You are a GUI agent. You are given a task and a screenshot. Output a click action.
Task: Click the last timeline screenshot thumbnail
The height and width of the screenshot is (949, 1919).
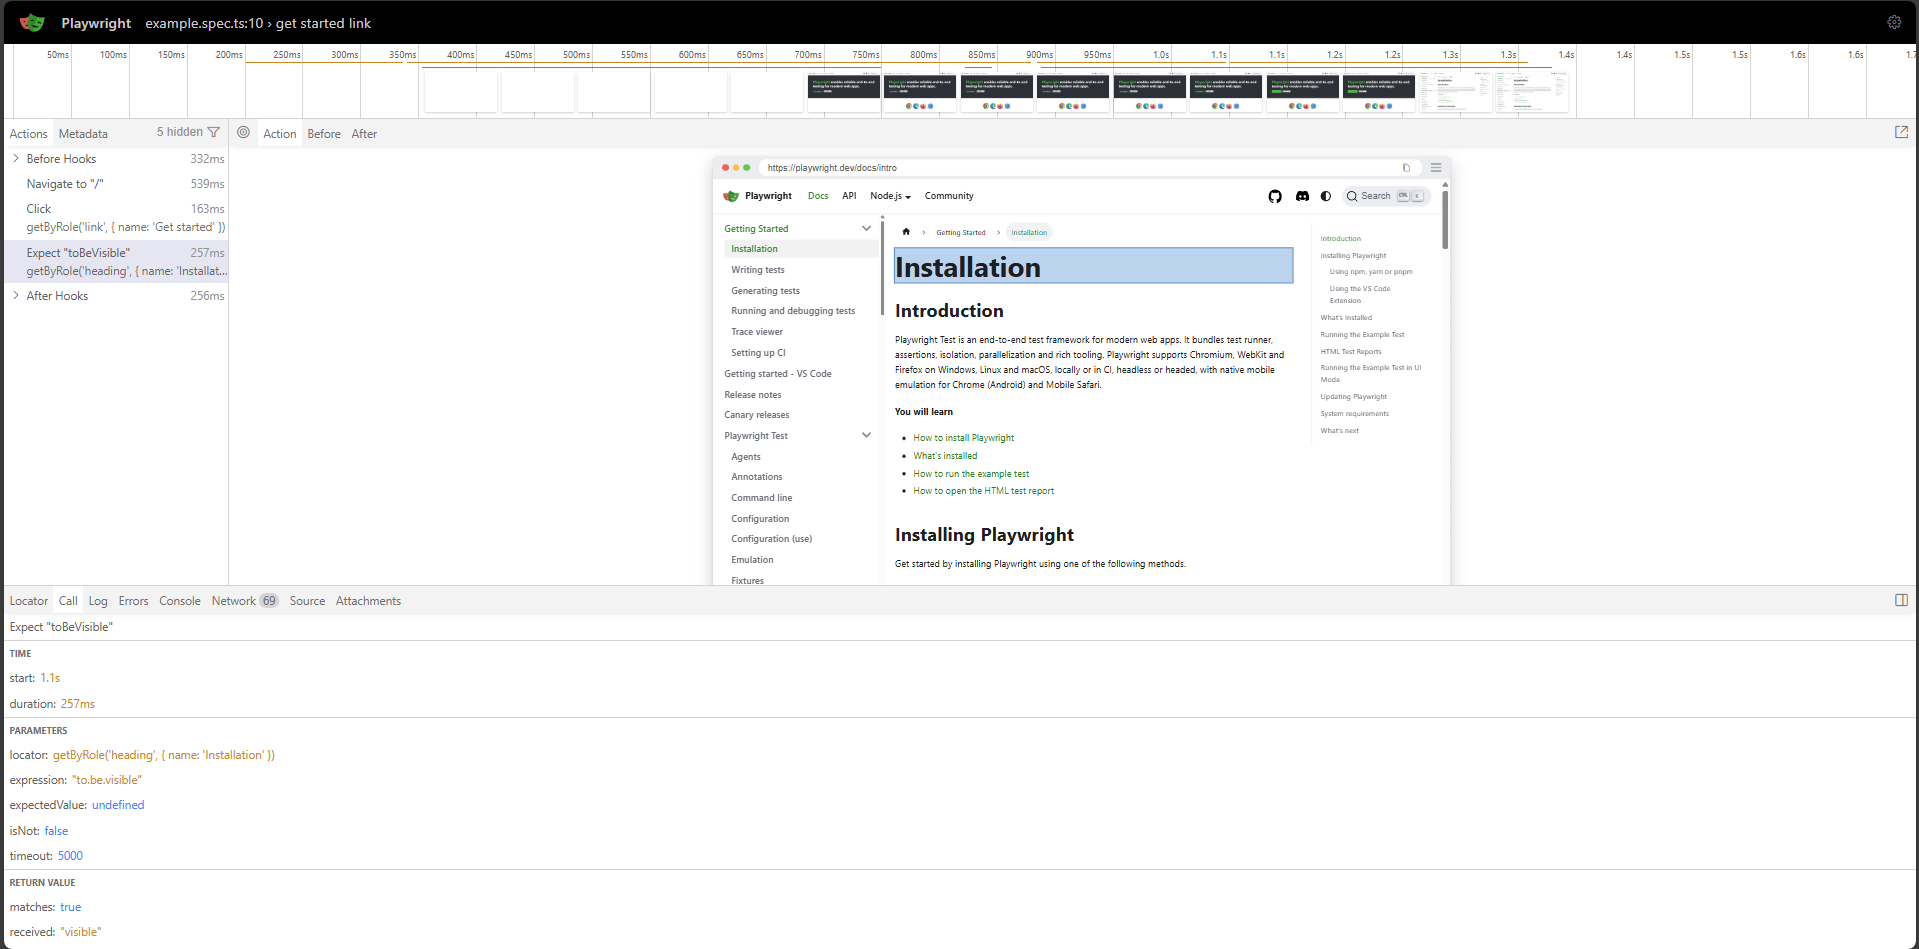(x=1531, y=92)
